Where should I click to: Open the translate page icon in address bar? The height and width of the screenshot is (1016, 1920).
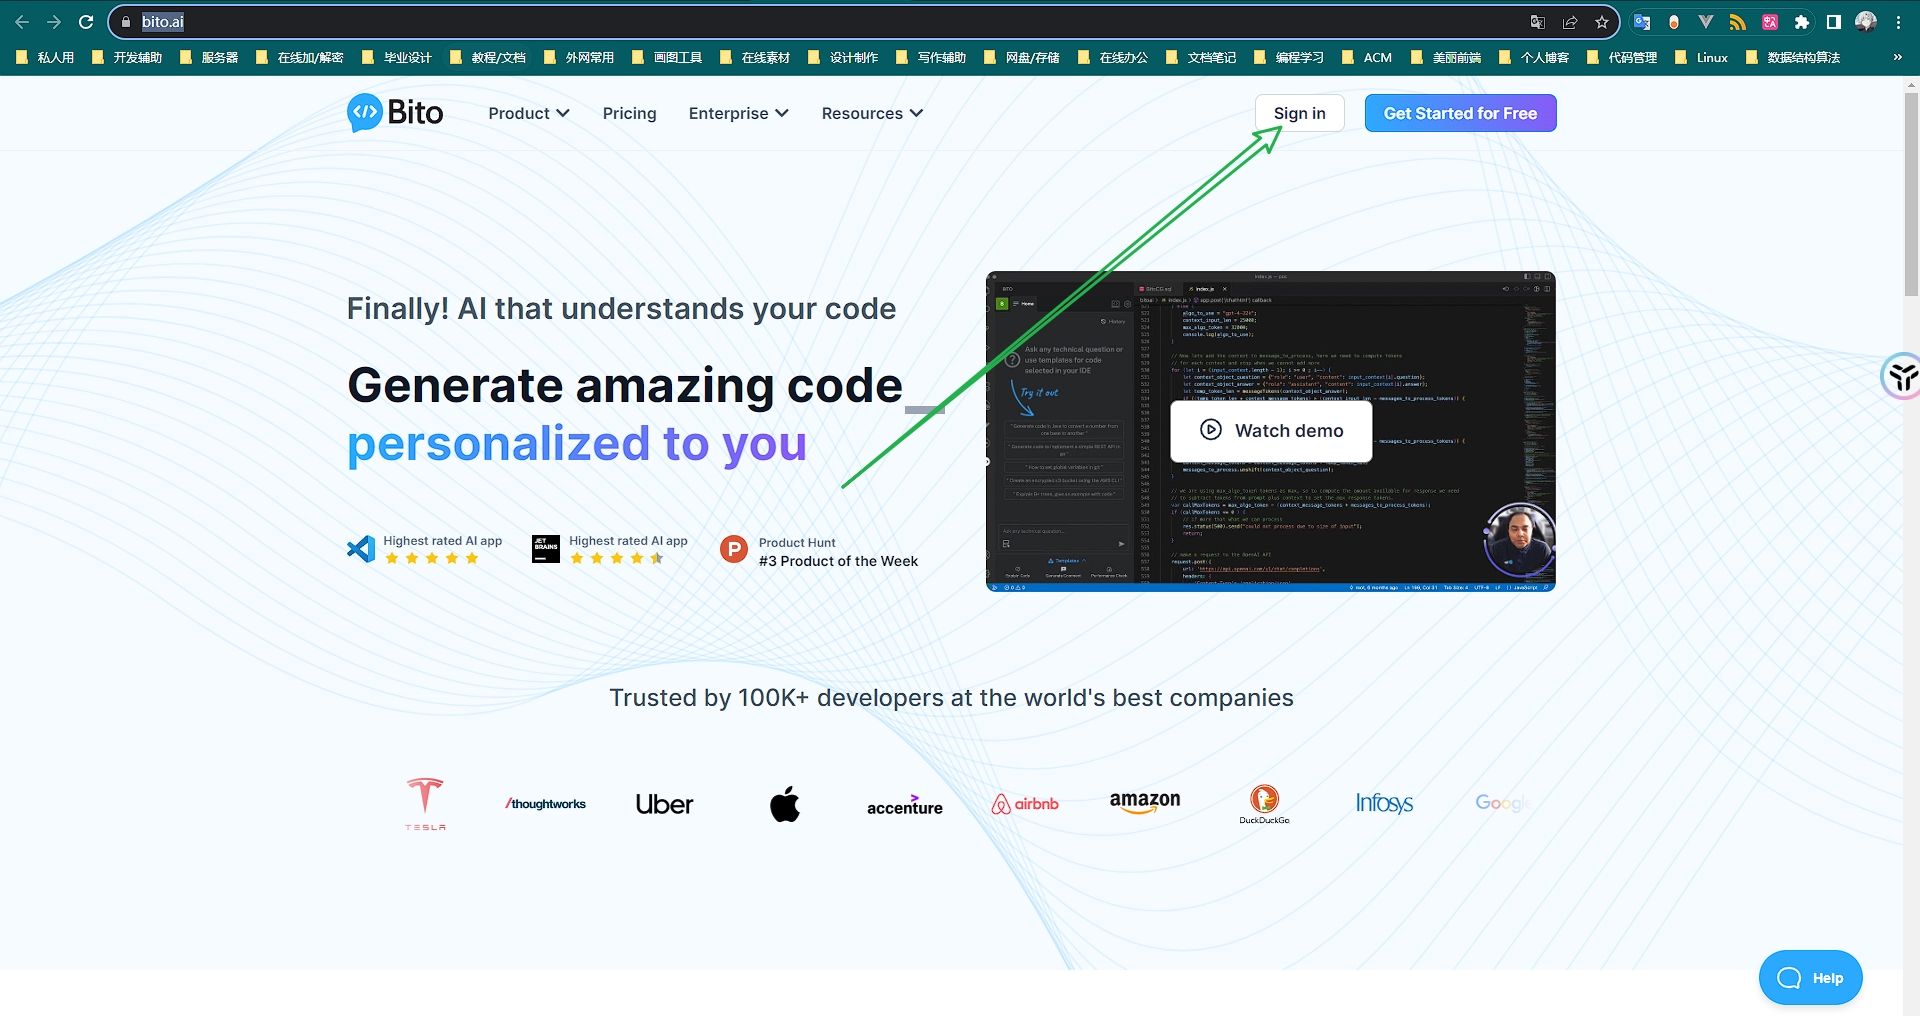(x=1538, y=22)
